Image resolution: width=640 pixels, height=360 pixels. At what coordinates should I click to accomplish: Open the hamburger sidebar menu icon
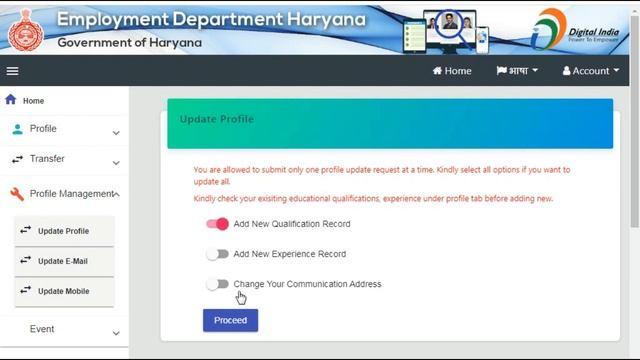coord(12,71)
